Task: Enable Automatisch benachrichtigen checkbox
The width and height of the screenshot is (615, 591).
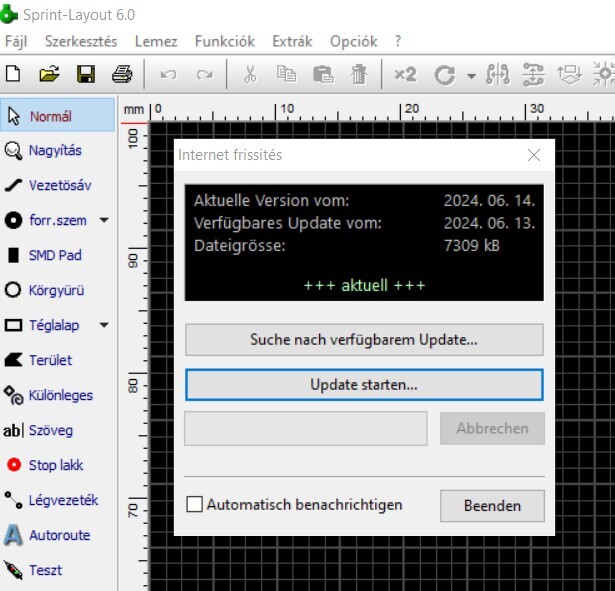Action: [x=195, y=504]
